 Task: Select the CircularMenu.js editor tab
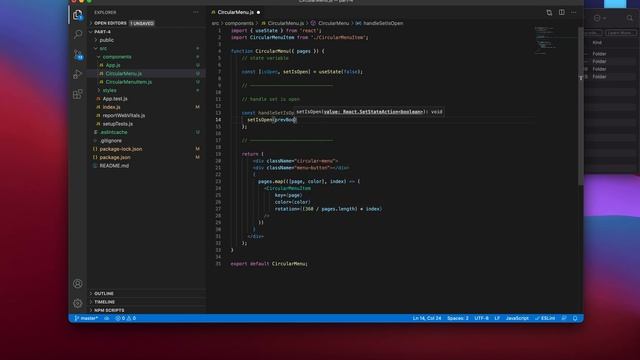click(x=236, y=12)
